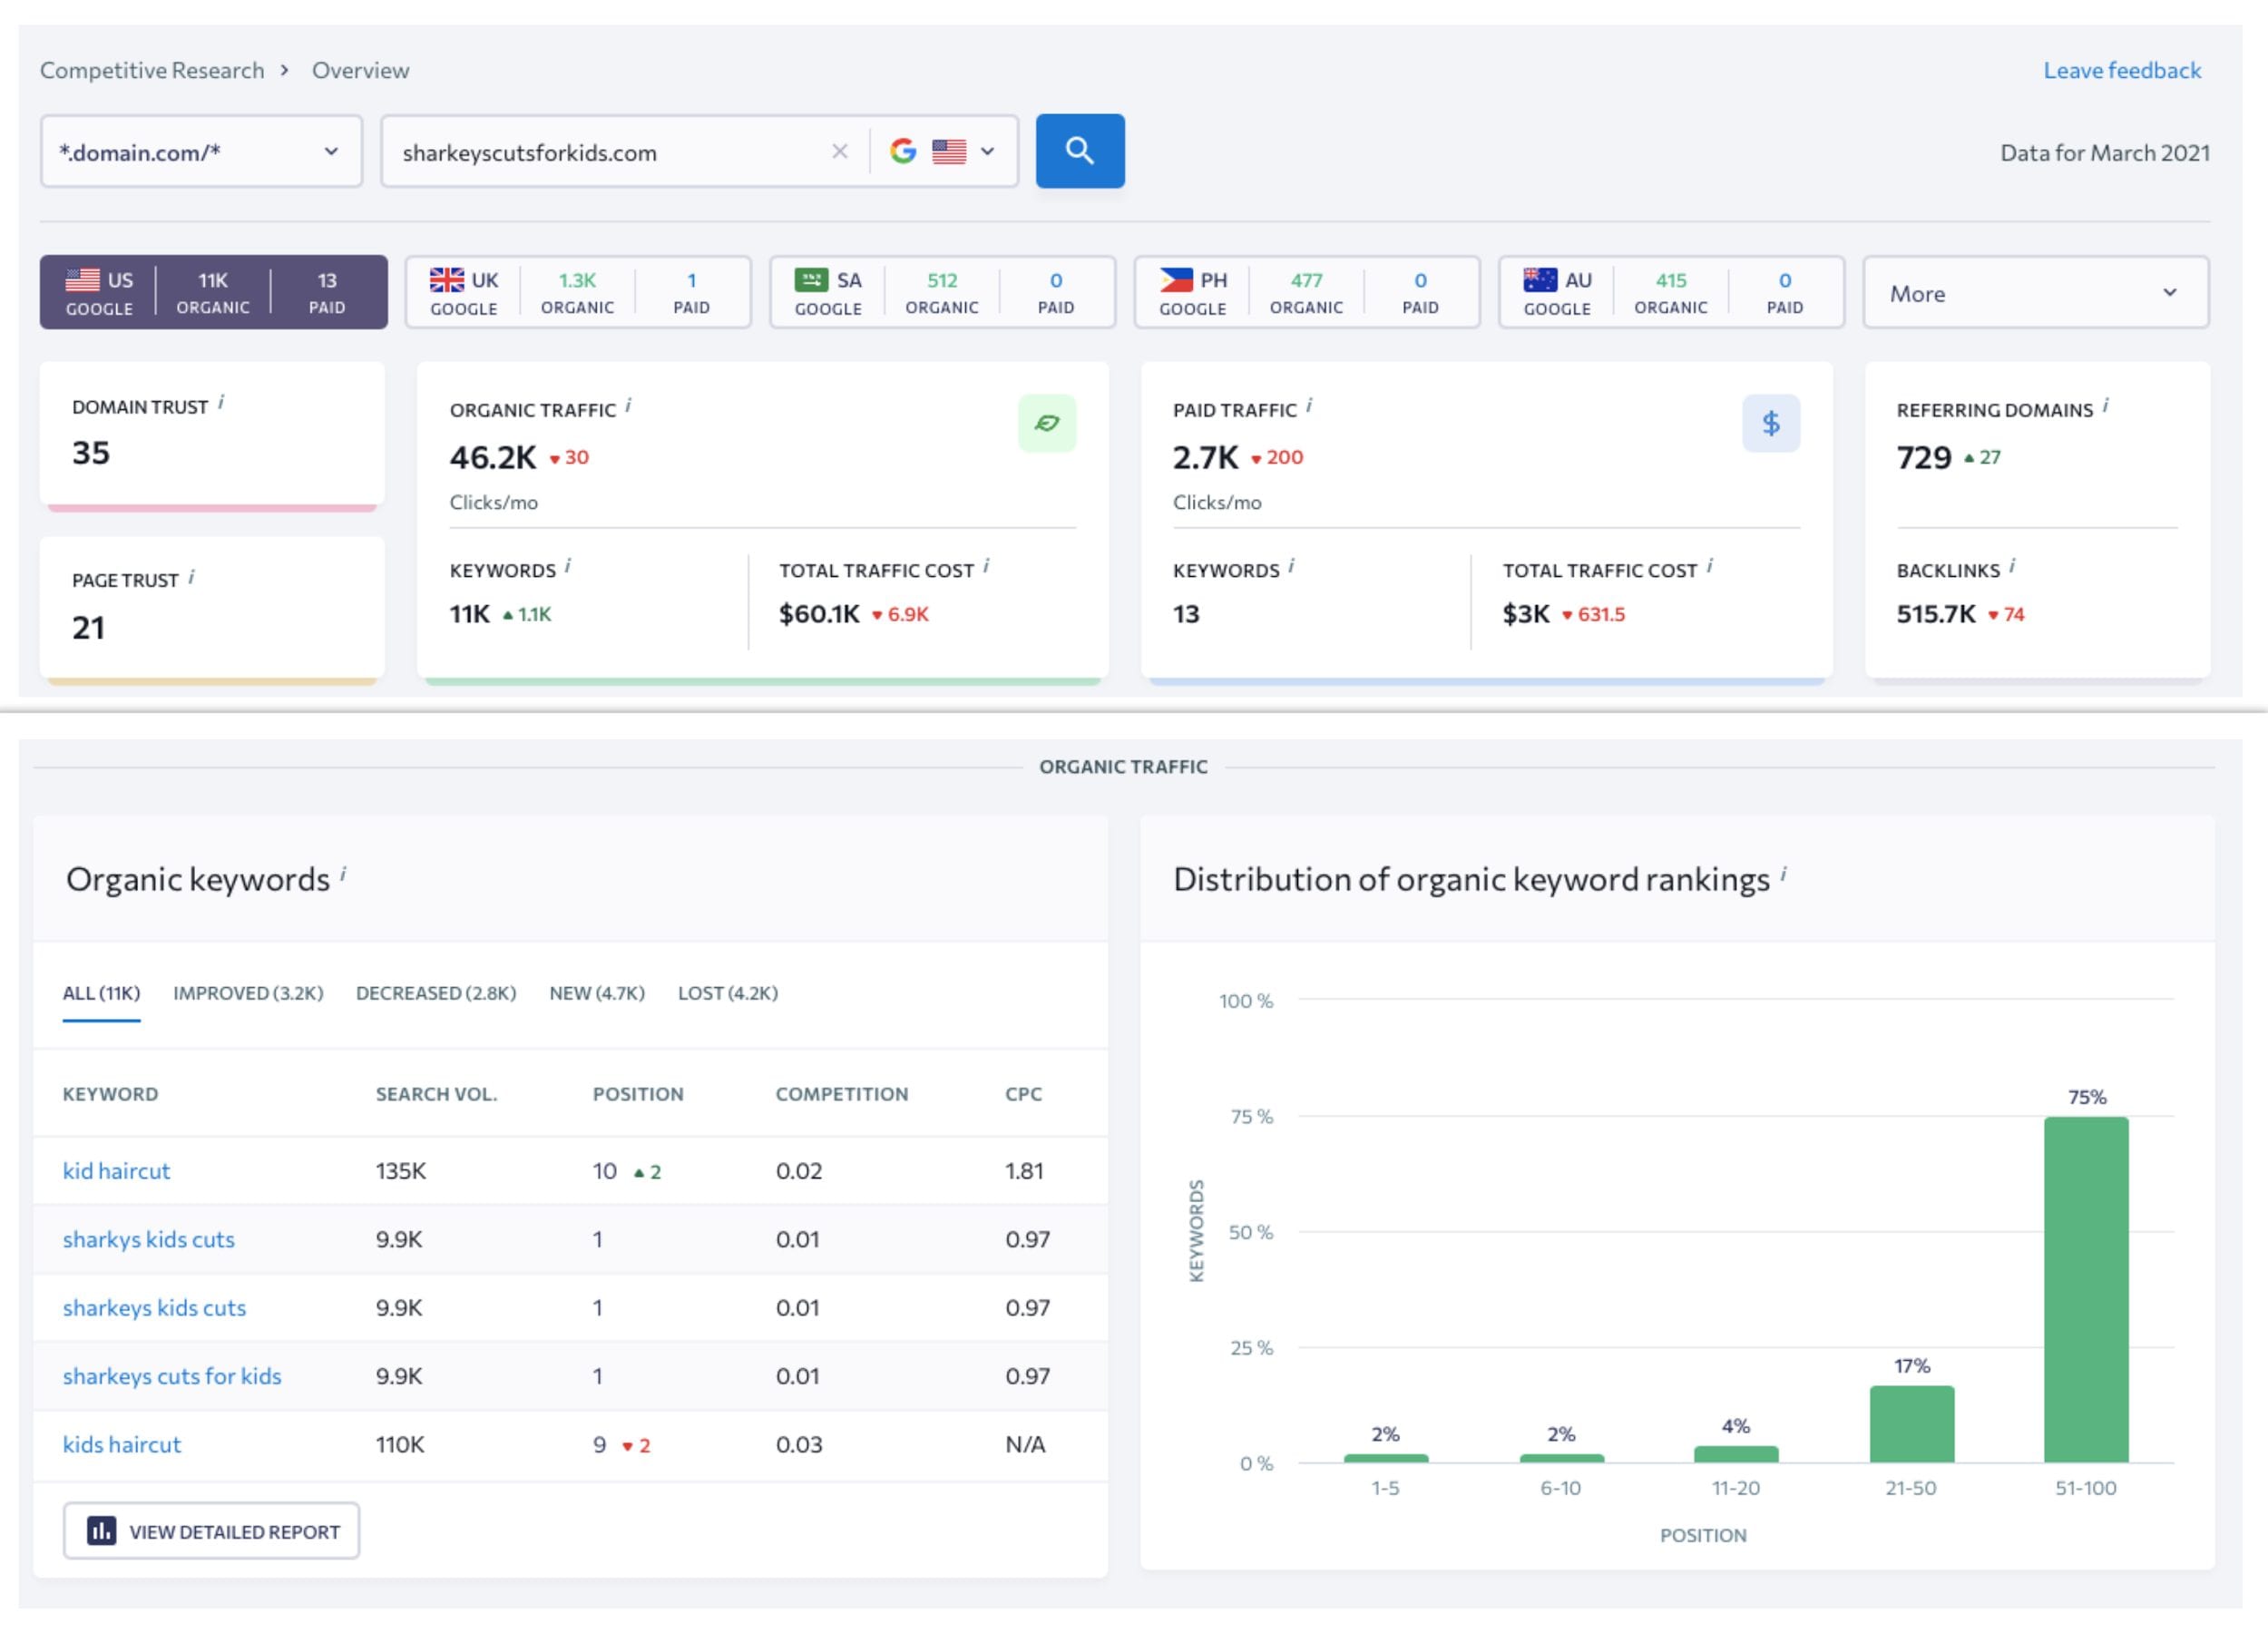The height and width of the screenshot is (1633, 2268).
Task: Click the backlinks value 515.7K
Action: pyautogui.click(x=1936, y=613)
